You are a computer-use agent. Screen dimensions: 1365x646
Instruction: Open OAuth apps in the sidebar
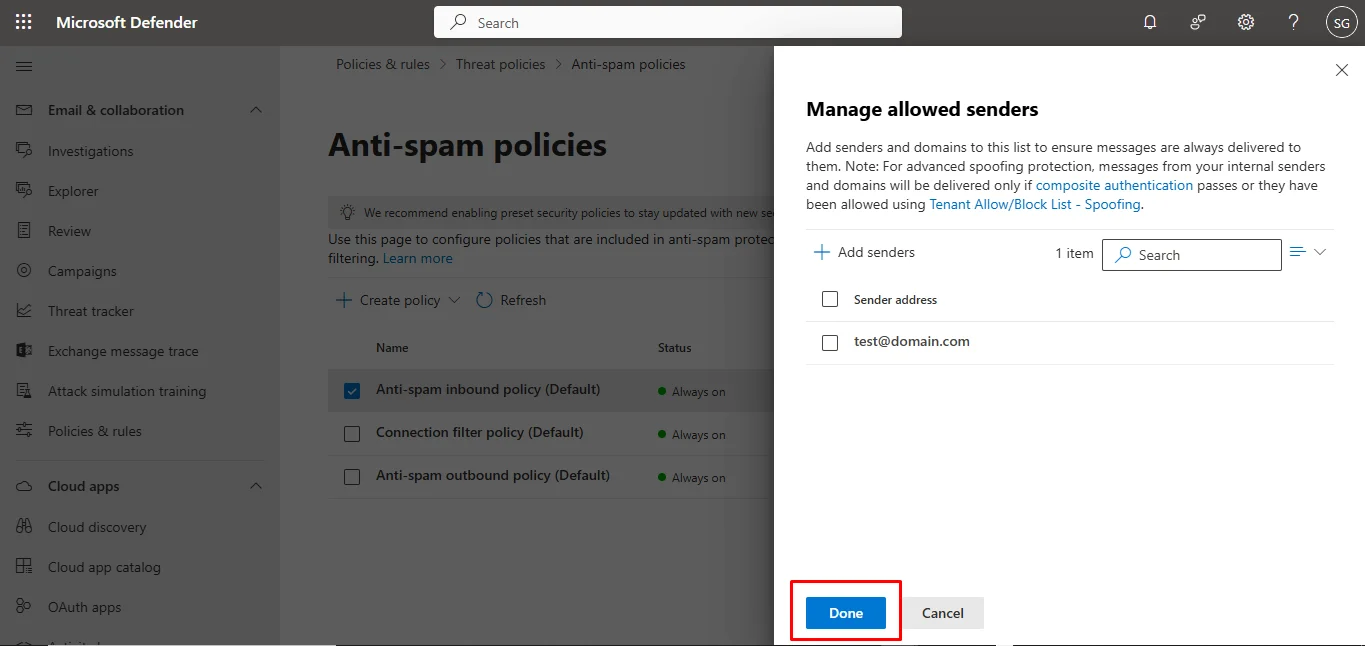point(84,607)
